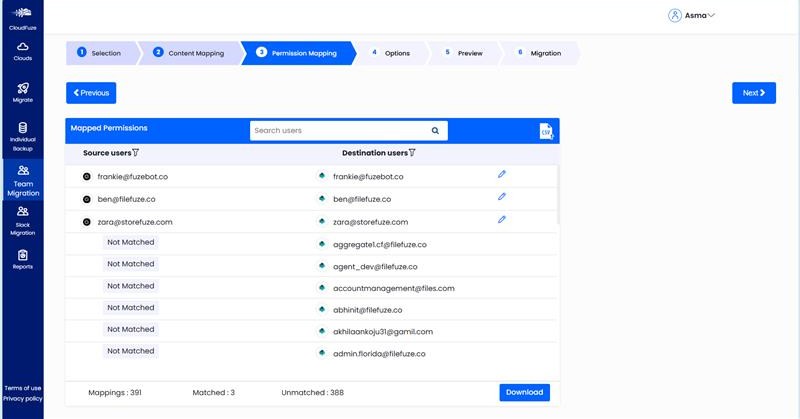The width and height of the screenshot is (800, 419).
Task: Click the CloudFuze logo
Action: click(x=22, y=17)
